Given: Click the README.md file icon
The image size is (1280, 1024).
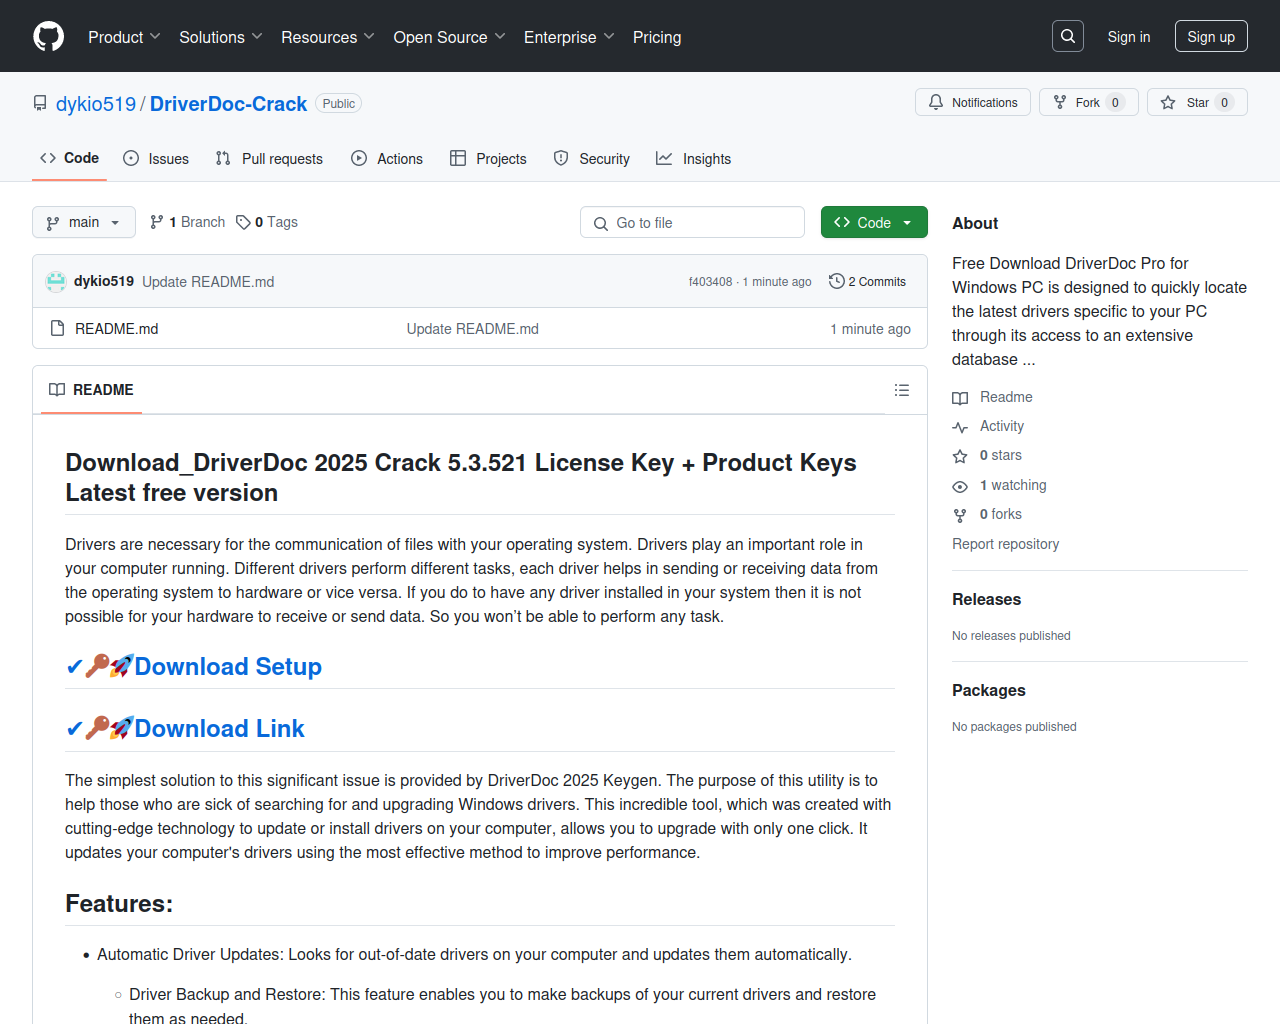Looking at the screenshot, I should [x=58, y=328].
